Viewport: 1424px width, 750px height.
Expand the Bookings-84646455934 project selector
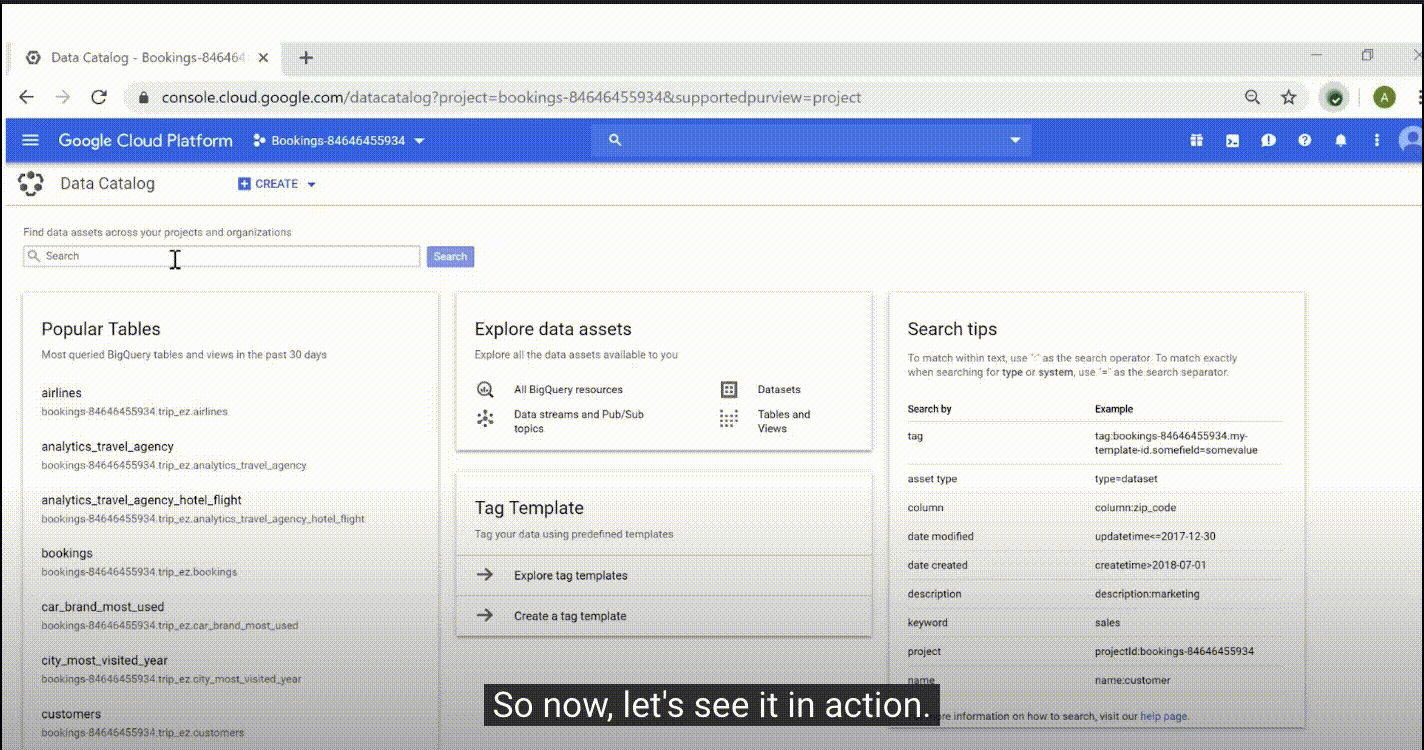tap(339, 141)
